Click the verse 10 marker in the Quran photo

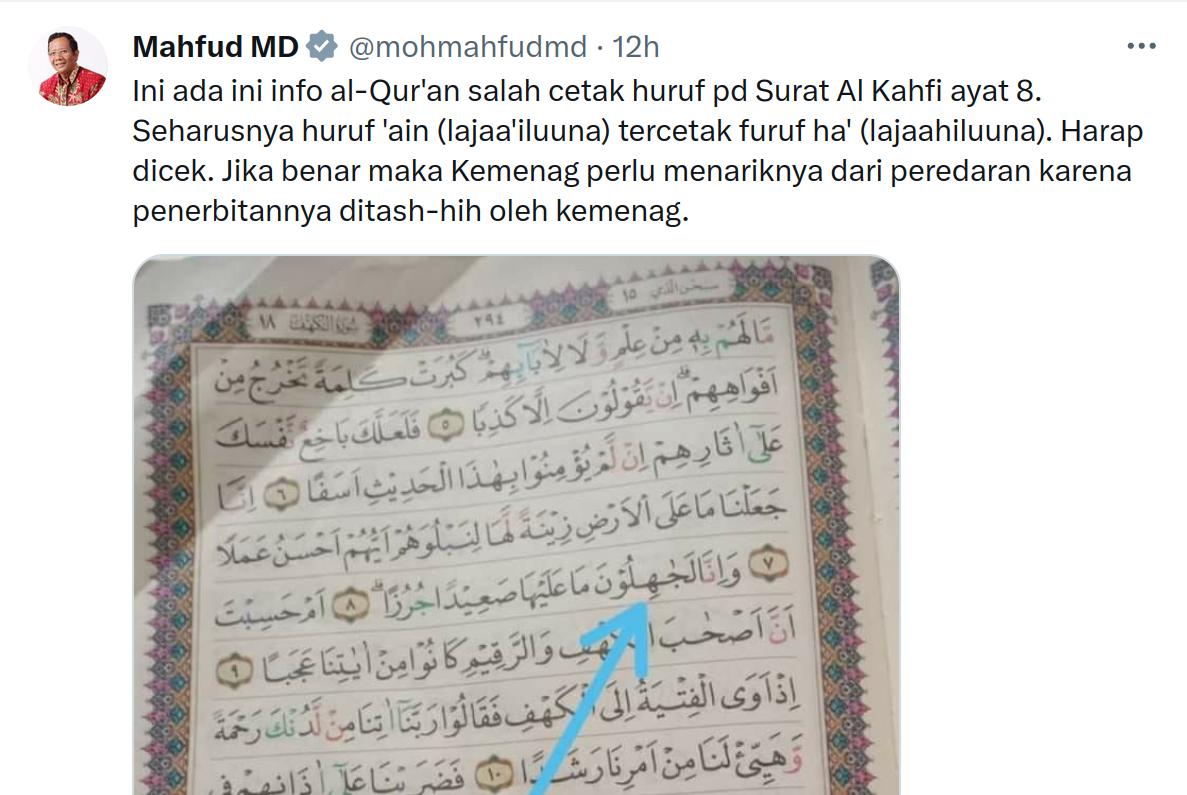493,774
